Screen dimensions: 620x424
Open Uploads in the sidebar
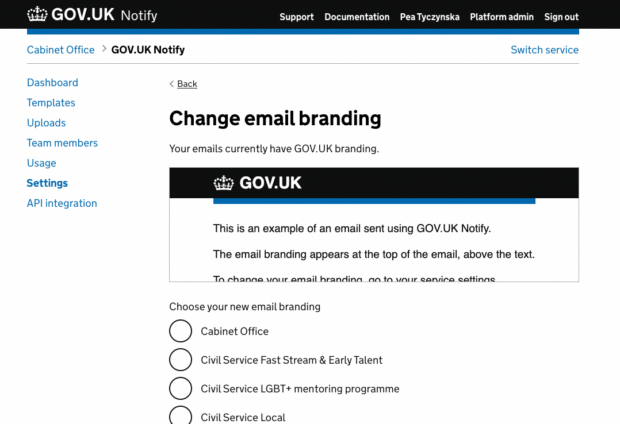click(46, 123)
